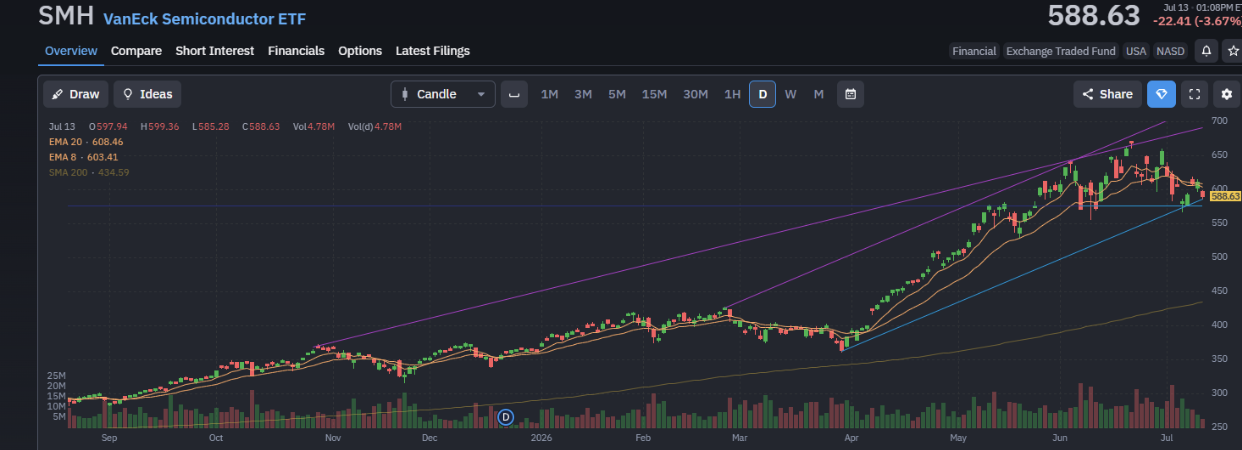1242x450 pixels.
Task: Click the dividend D marker on the timeline
Action: point(505,416)
